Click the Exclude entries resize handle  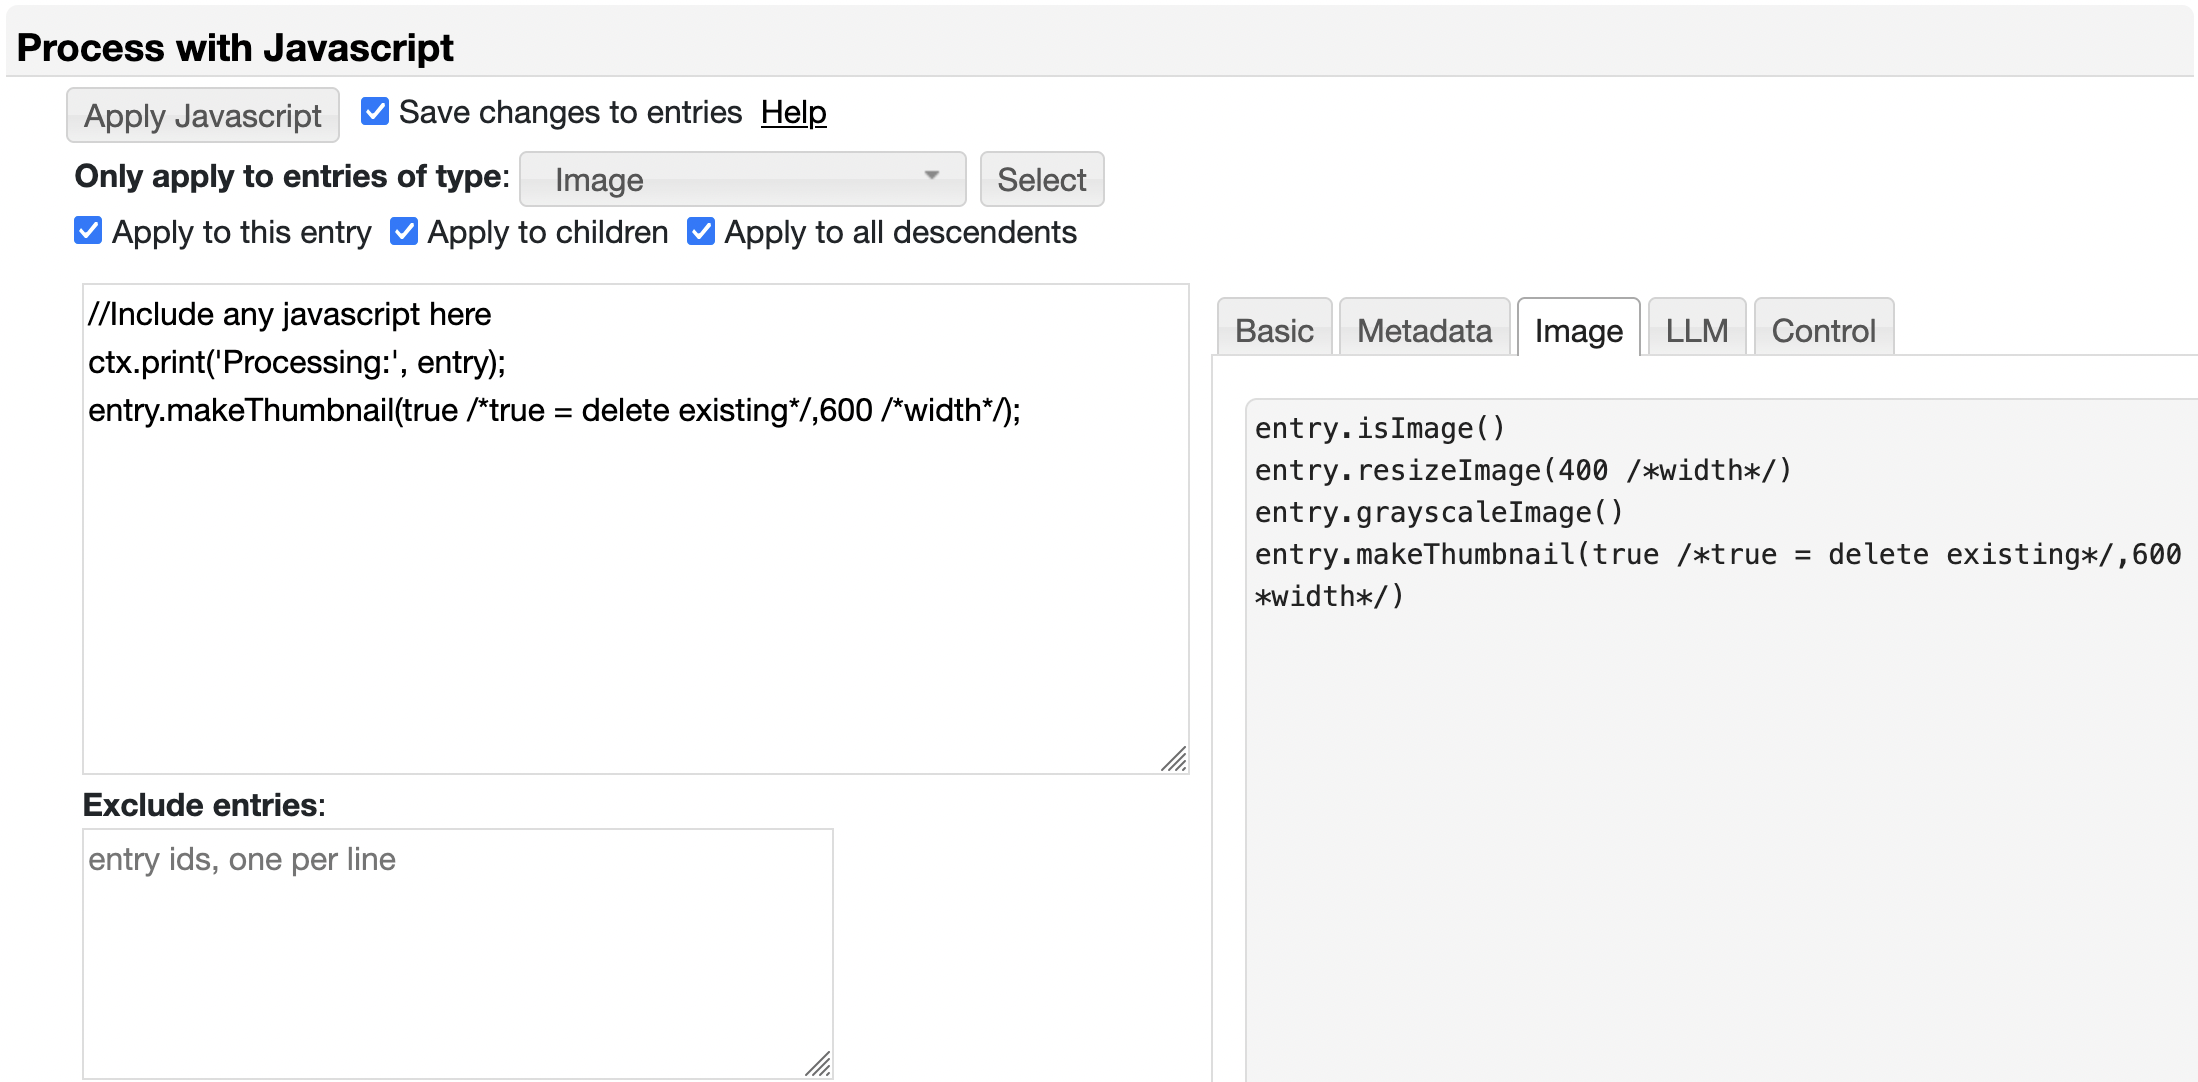pos(819,1065)
